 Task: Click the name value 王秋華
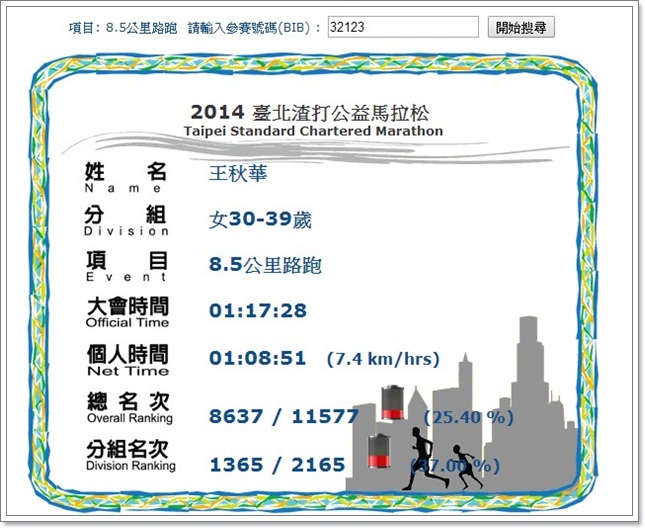coord(238,173)
